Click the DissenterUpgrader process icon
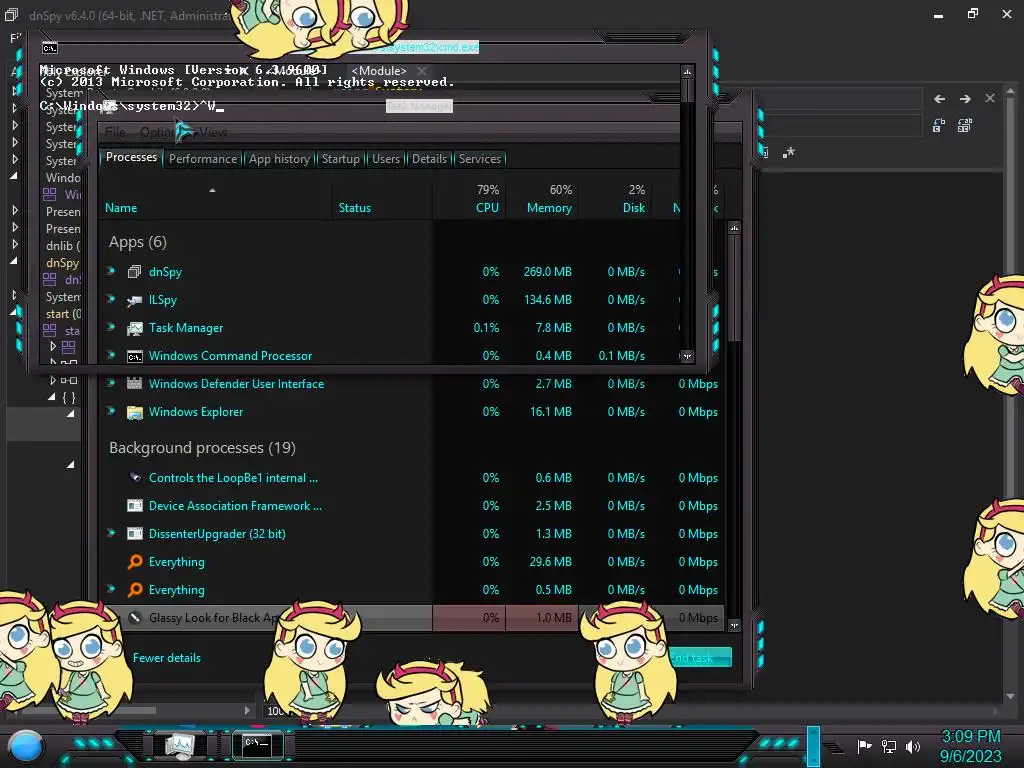This screenshot has height=768, width=1024. point(135,534)
